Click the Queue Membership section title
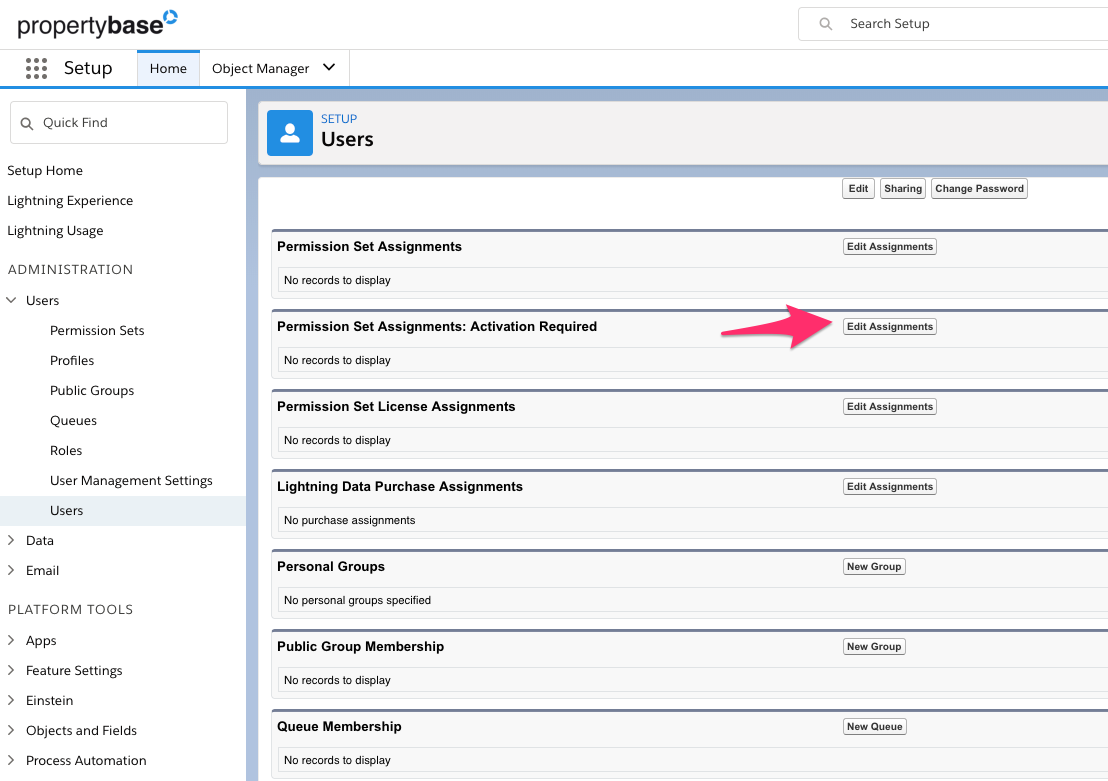Image resolution: width=1108 pixels, height=781 pixels. (339, 727)
